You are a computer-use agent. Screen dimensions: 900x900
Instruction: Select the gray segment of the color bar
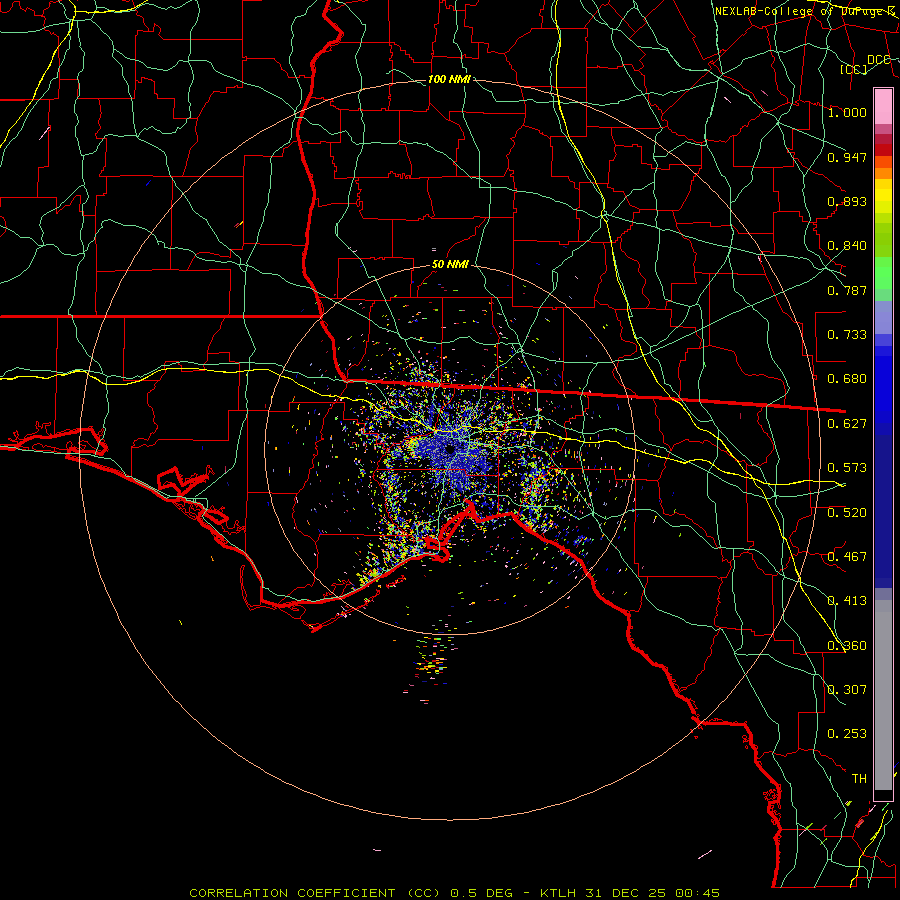[883, 695]
